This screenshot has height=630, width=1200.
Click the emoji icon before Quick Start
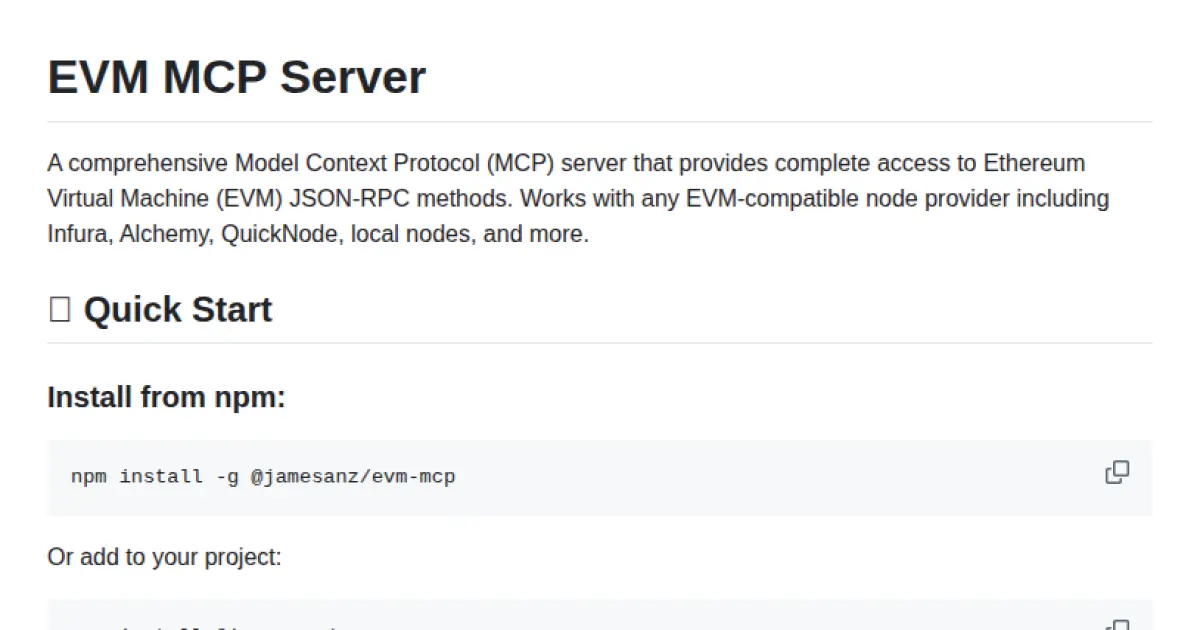point(59,309)
